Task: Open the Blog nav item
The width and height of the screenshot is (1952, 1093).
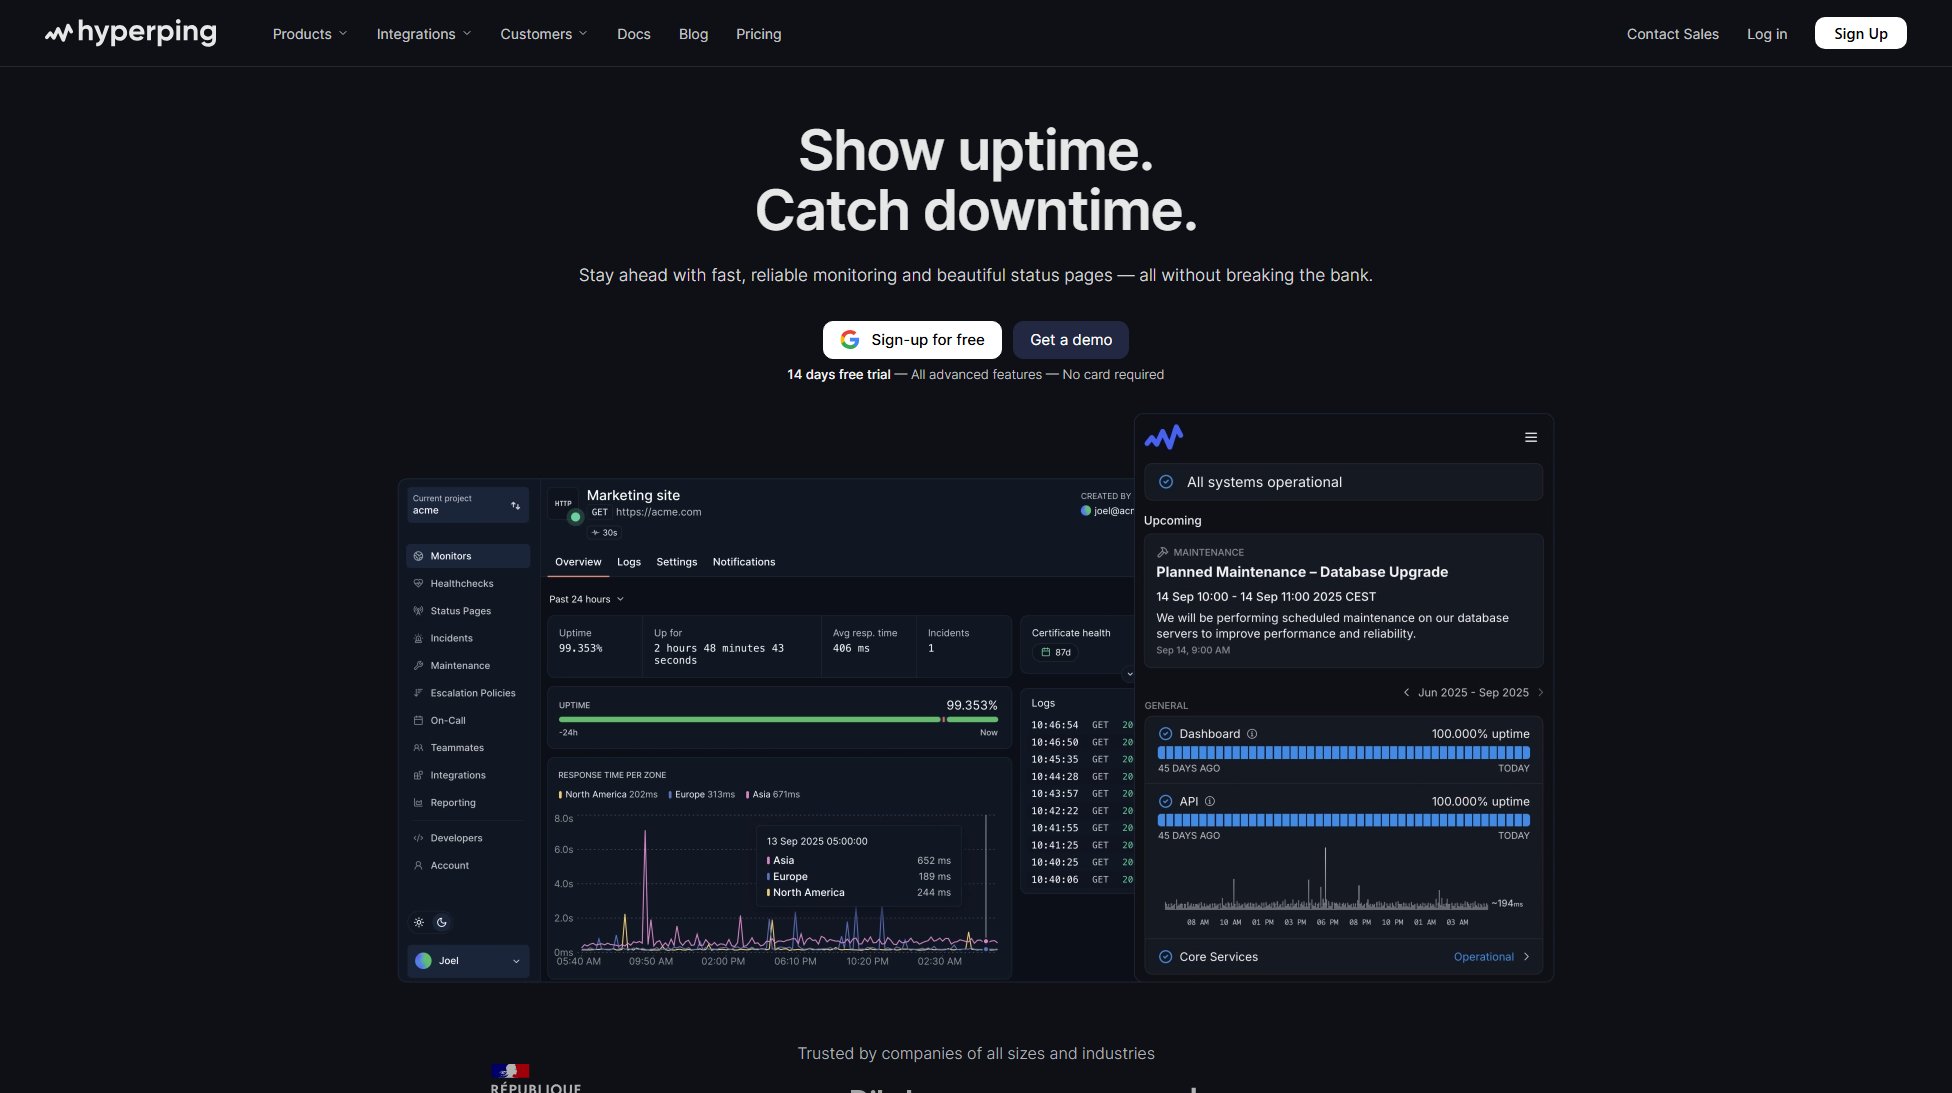Action: pos(693,34)
